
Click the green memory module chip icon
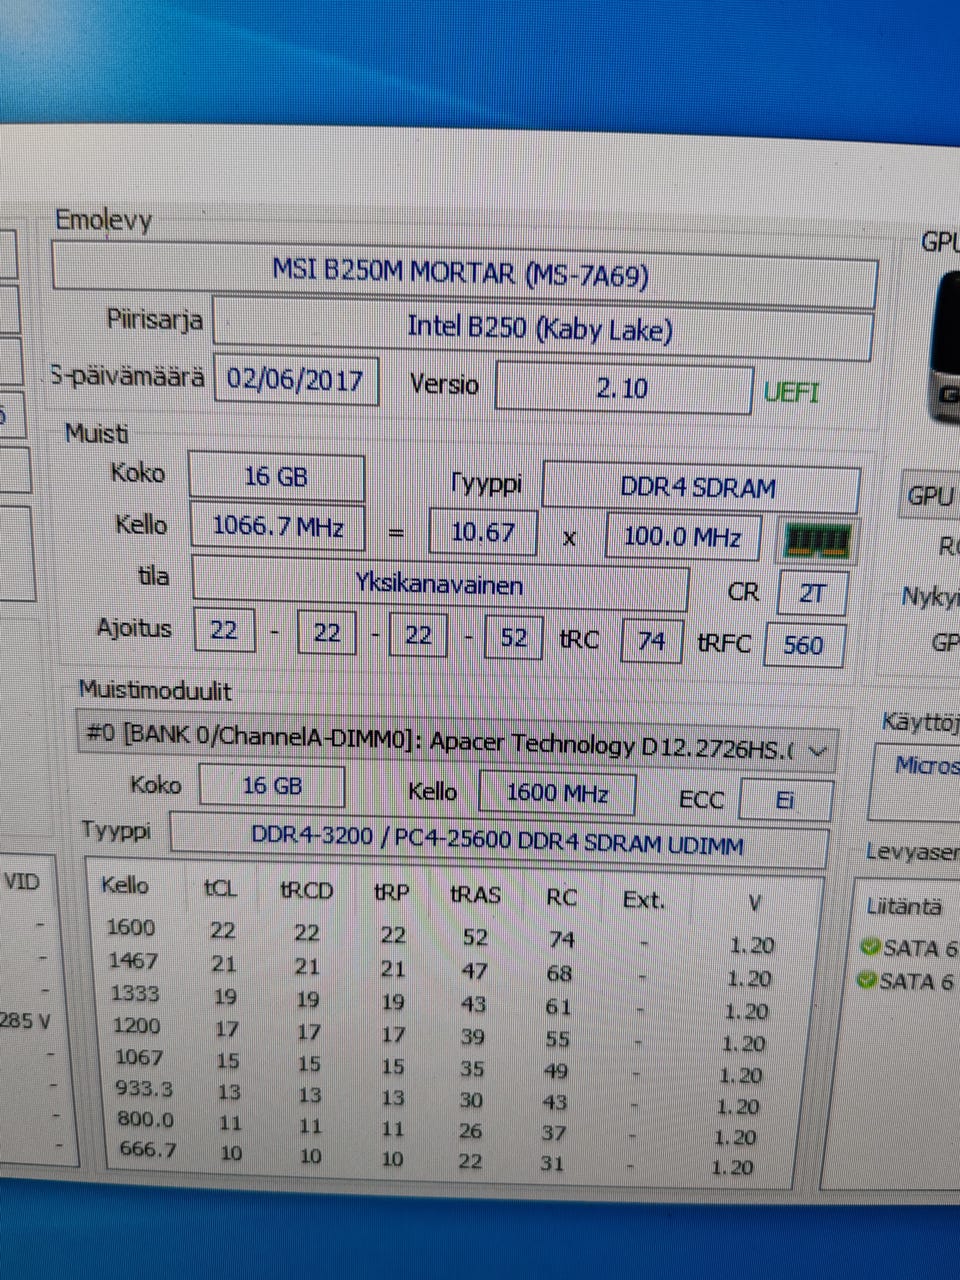tap(818, 541)
